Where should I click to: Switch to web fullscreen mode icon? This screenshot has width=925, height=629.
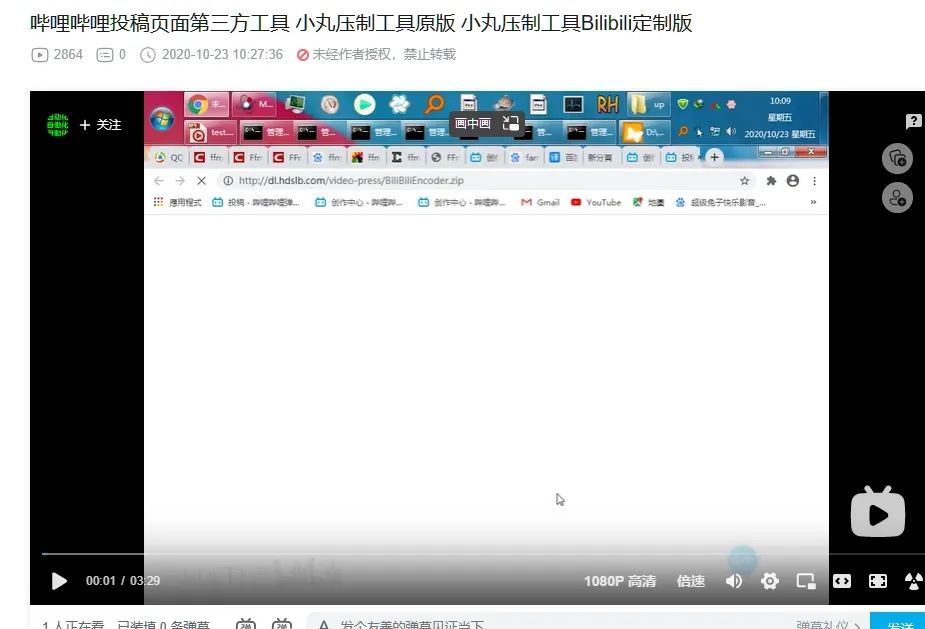842,581
